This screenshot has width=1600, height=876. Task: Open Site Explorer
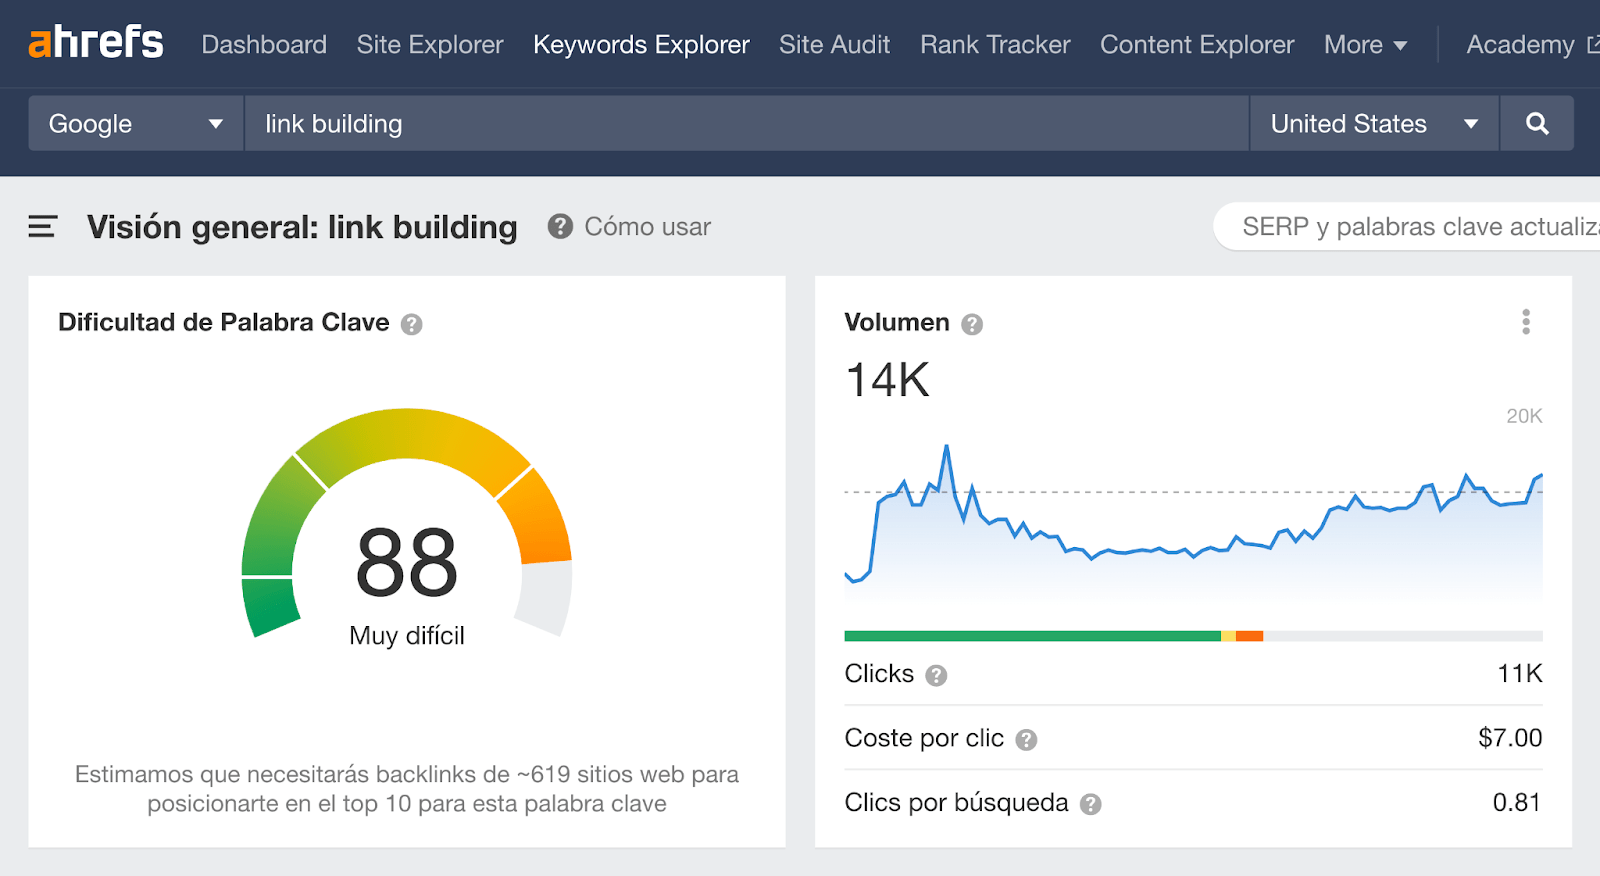point(430,45)
